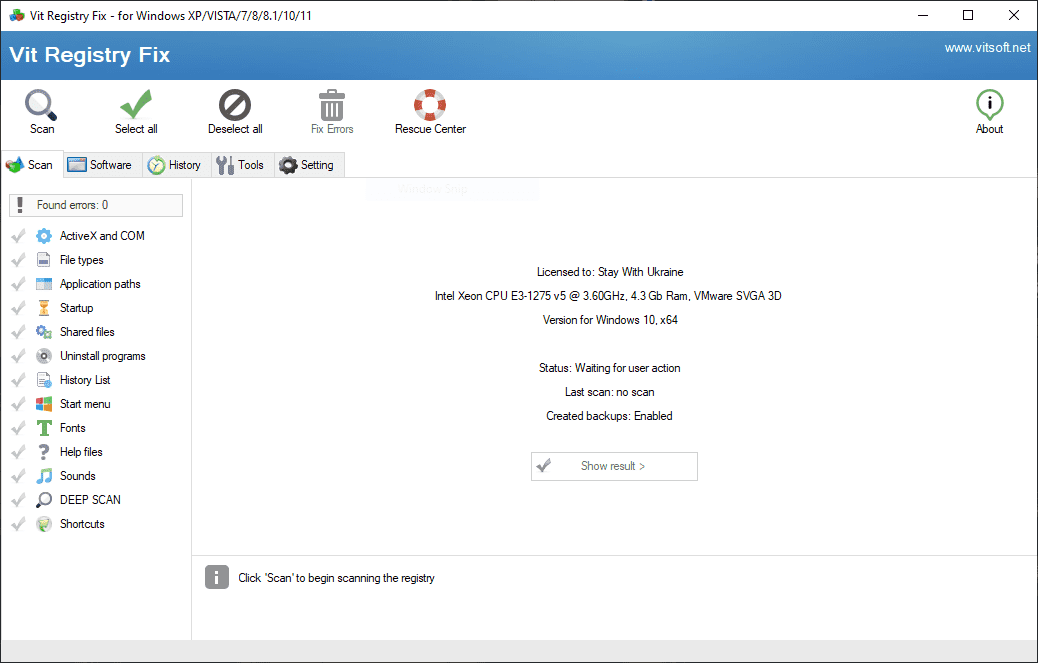Toggle the File types checkmark
The height and width of the screenshot is (663, 1038).
18,260
